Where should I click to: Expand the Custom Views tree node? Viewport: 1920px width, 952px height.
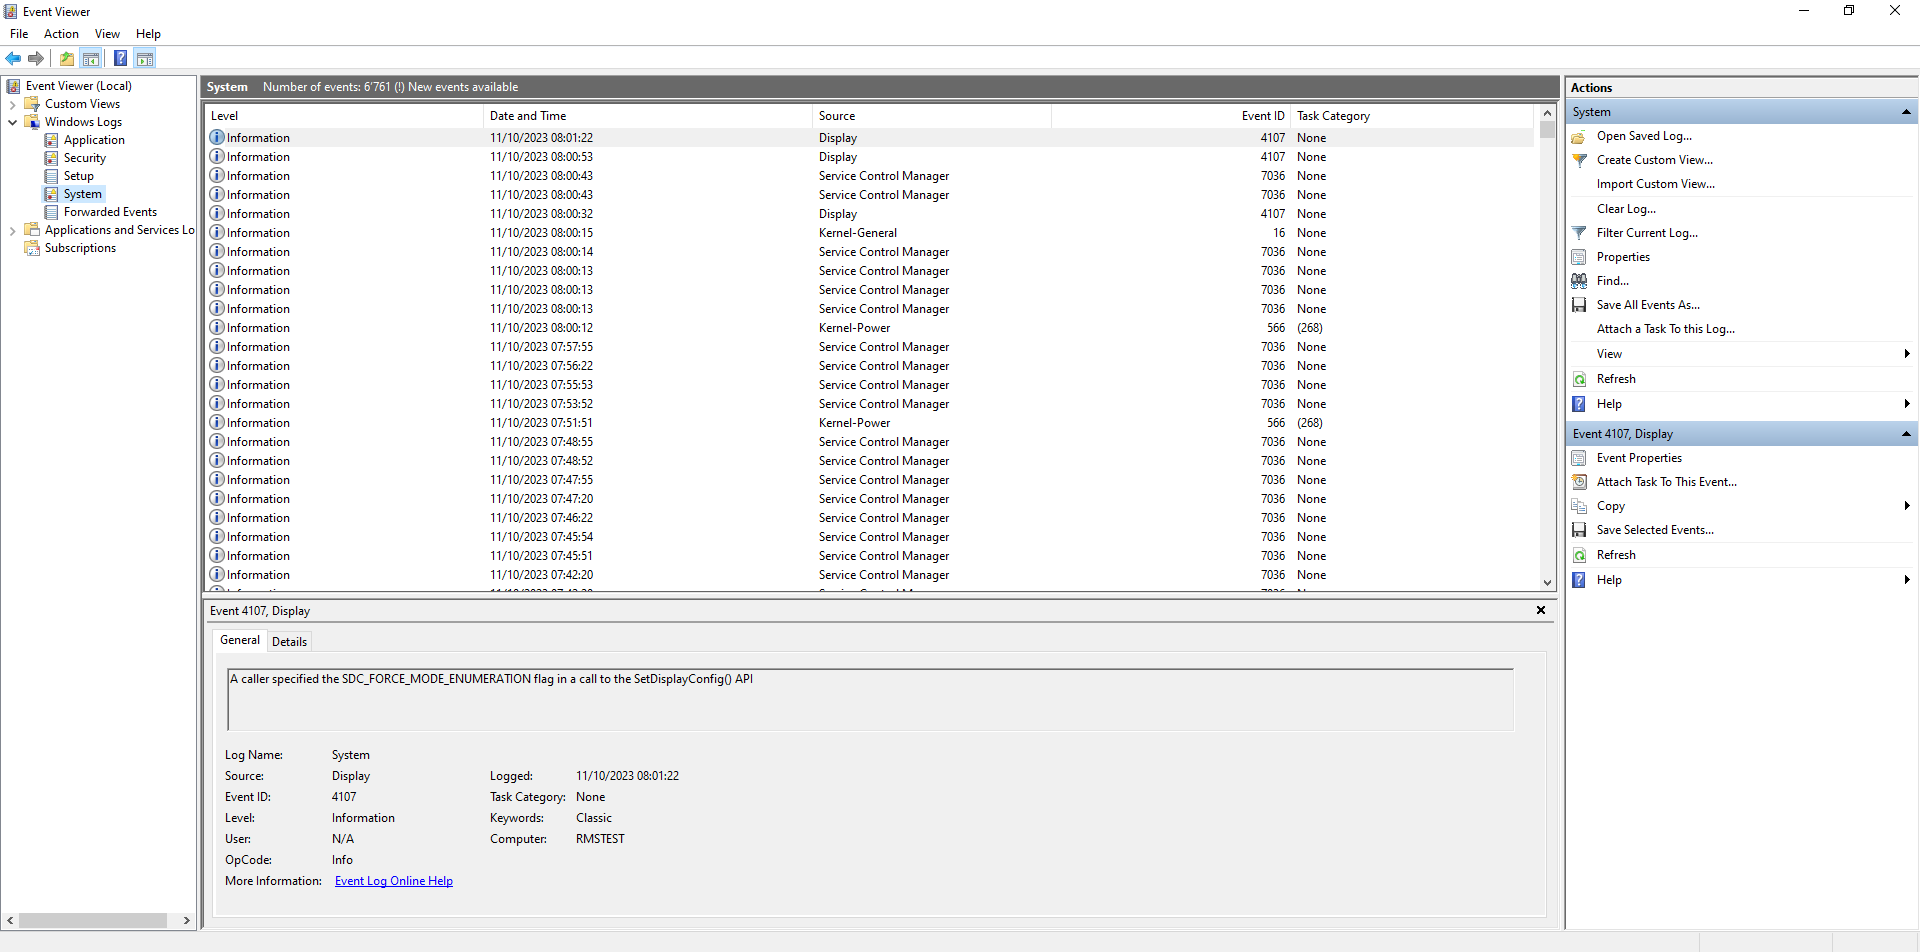tap(12, 104)
